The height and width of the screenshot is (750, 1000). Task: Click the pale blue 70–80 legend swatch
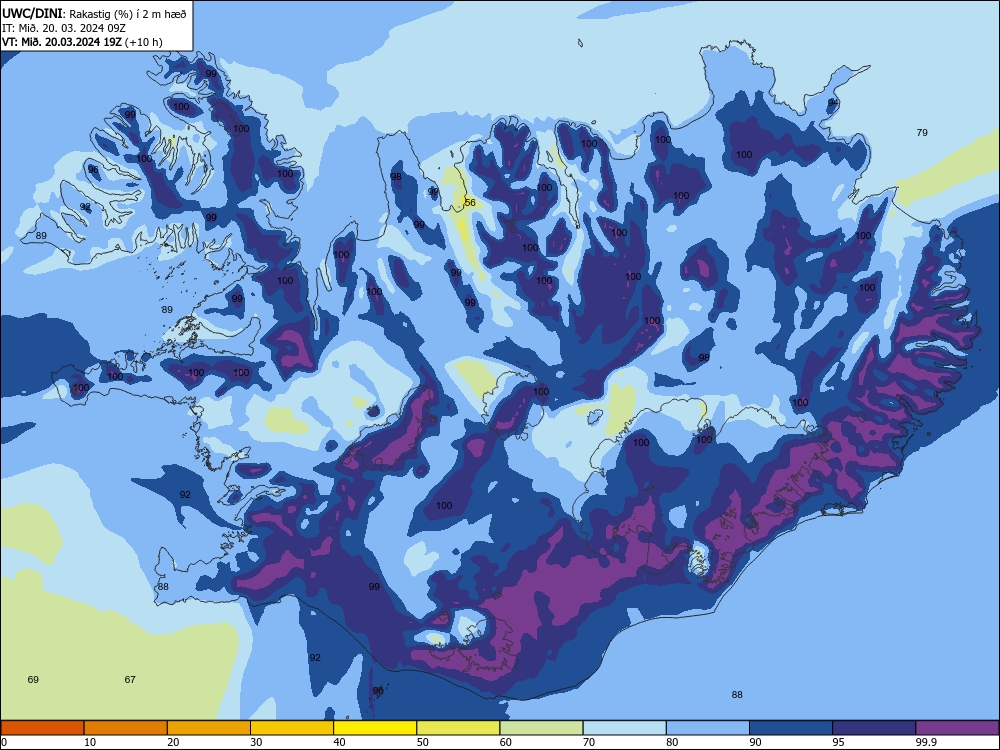[624, 728]
